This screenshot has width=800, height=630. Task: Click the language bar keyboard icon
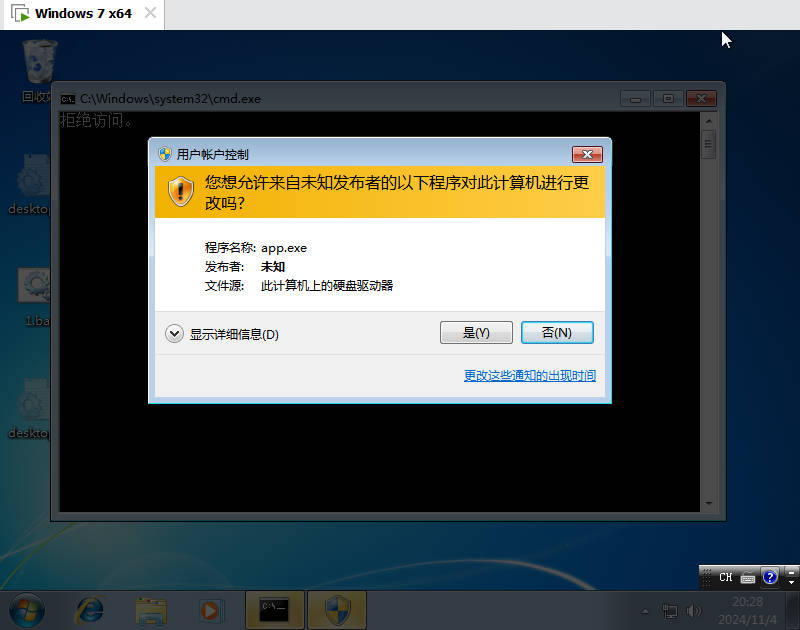[748, 578]
